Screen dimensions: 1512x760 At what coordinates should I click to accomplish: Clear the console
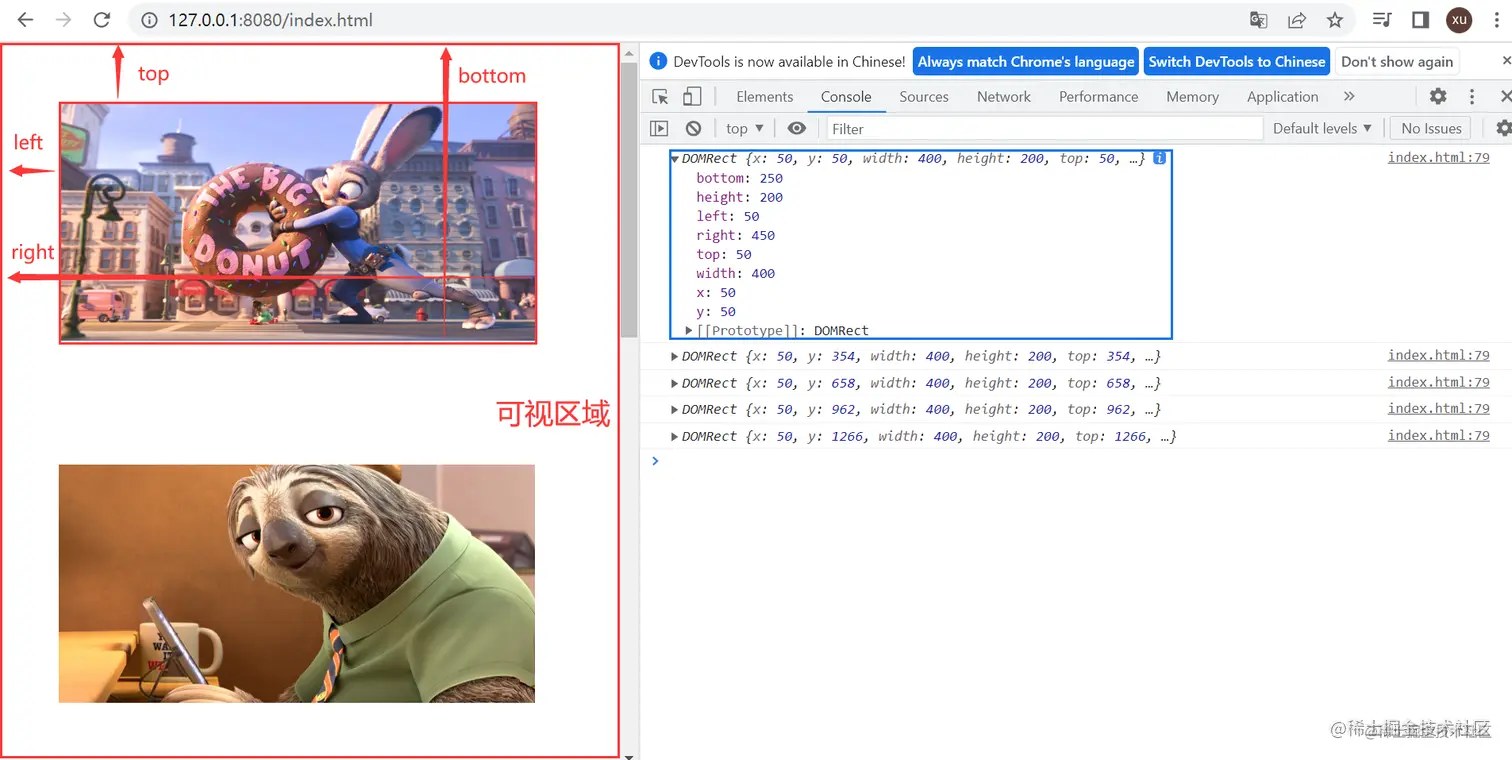click(x=693, y=128)
